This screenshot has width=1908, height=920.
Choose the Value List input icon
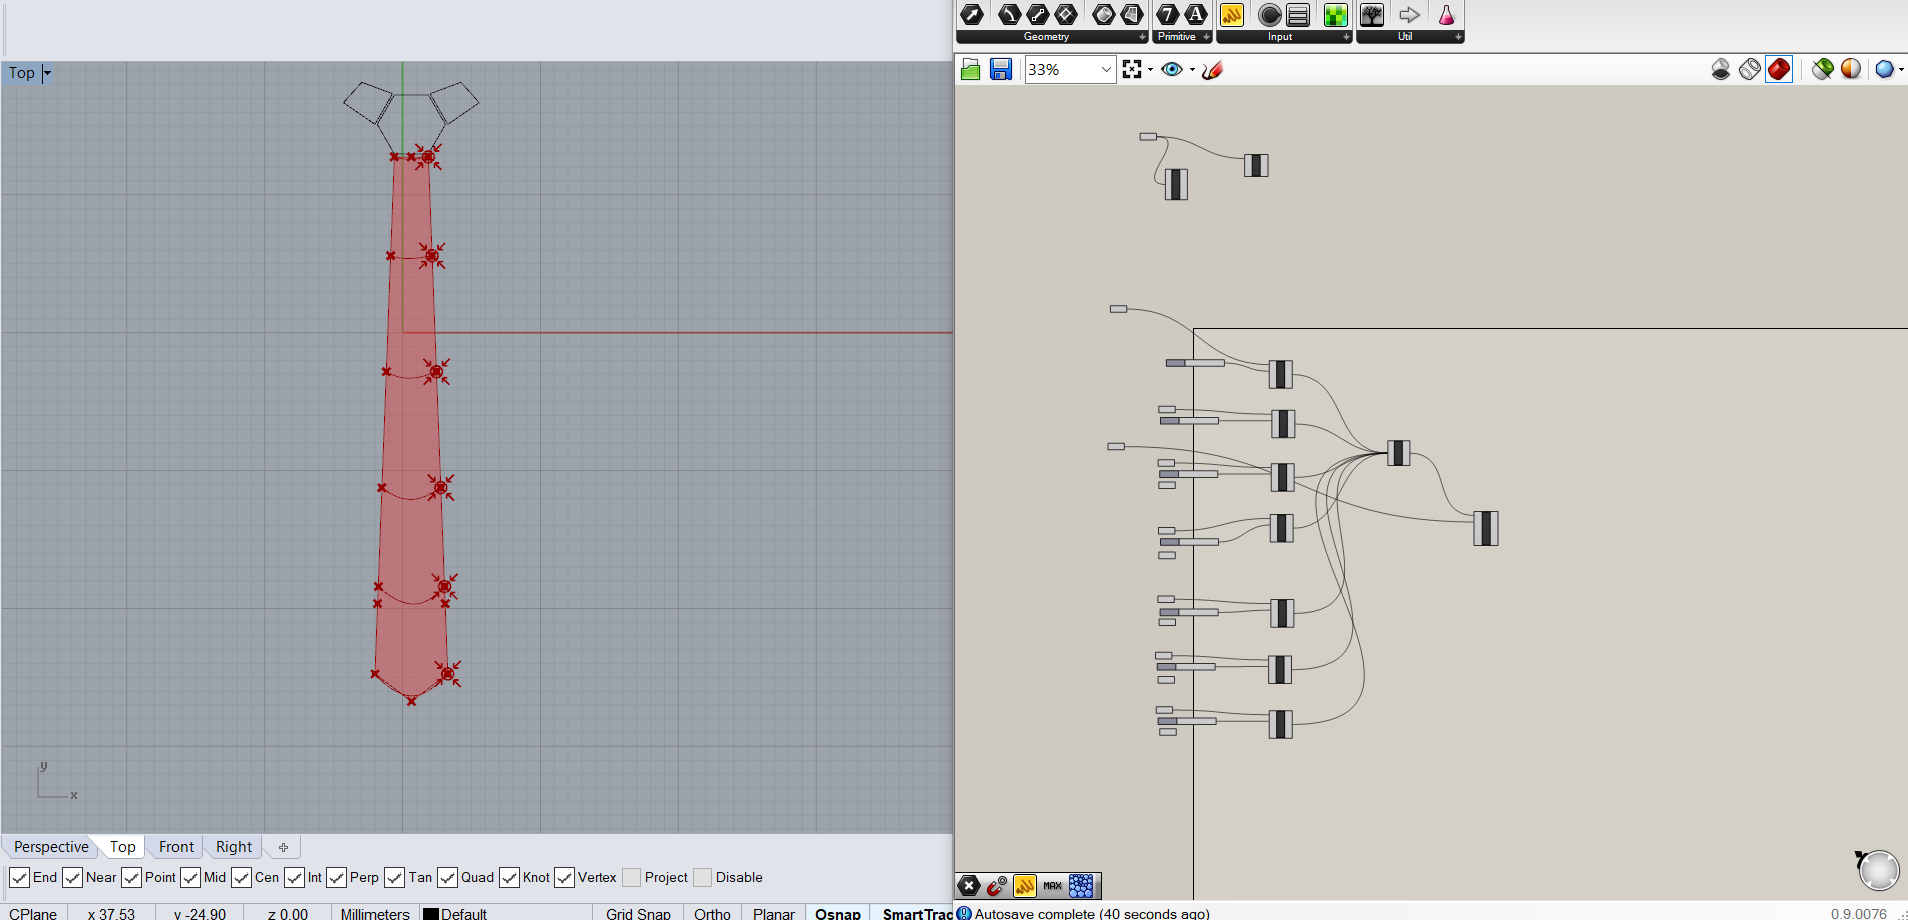(1298, 15)
